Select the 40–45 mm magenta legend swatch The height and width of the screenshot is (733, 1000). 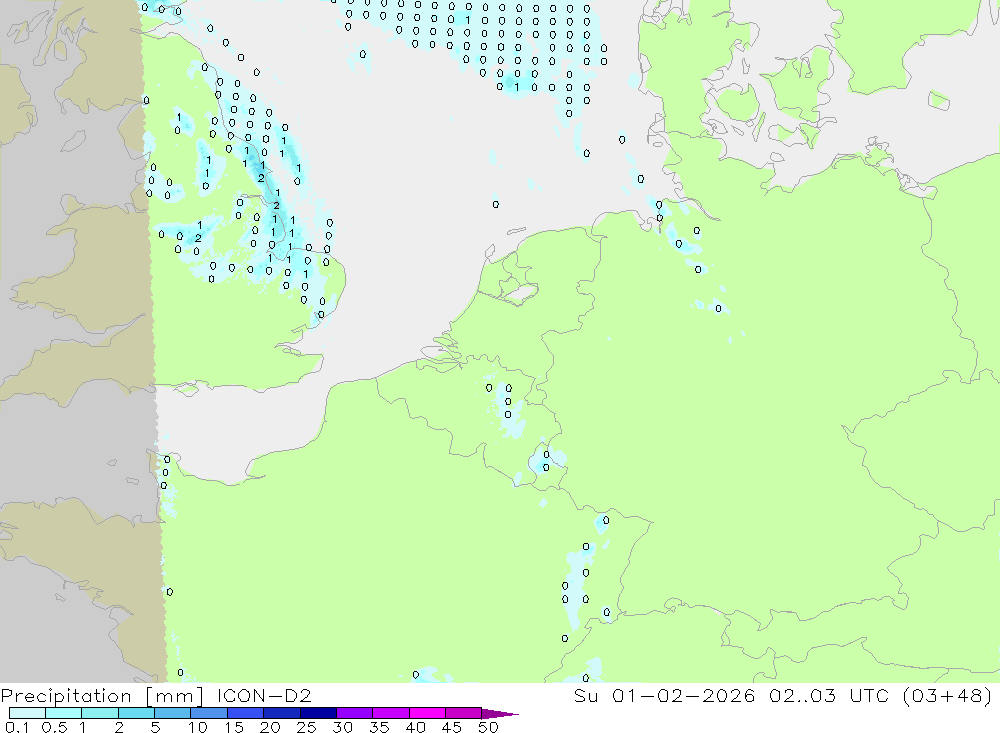click(x=427, y=713)
